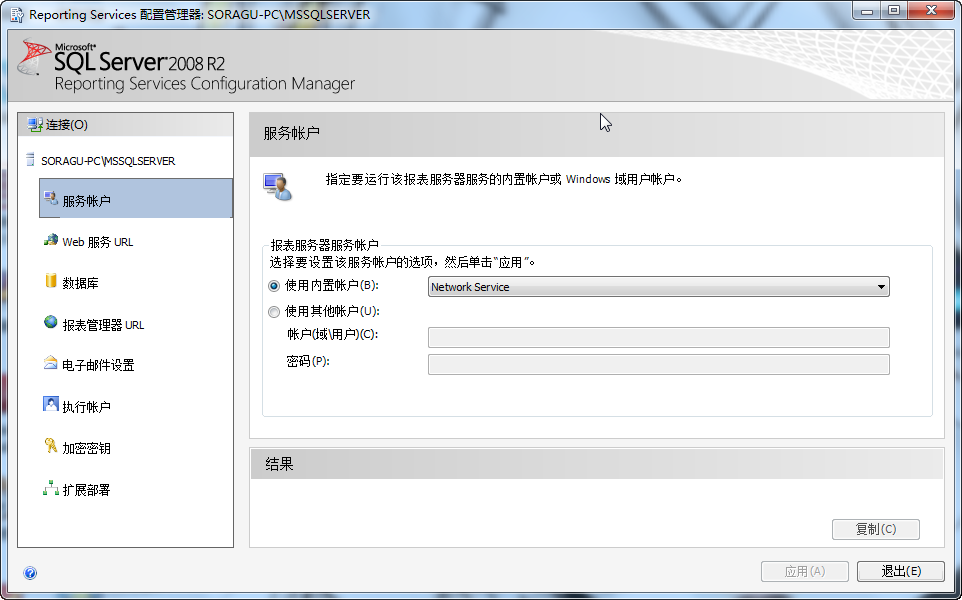Screen dimensions: 962x600
Task: Click the title bar application icon
Action: tap(17, 14)
